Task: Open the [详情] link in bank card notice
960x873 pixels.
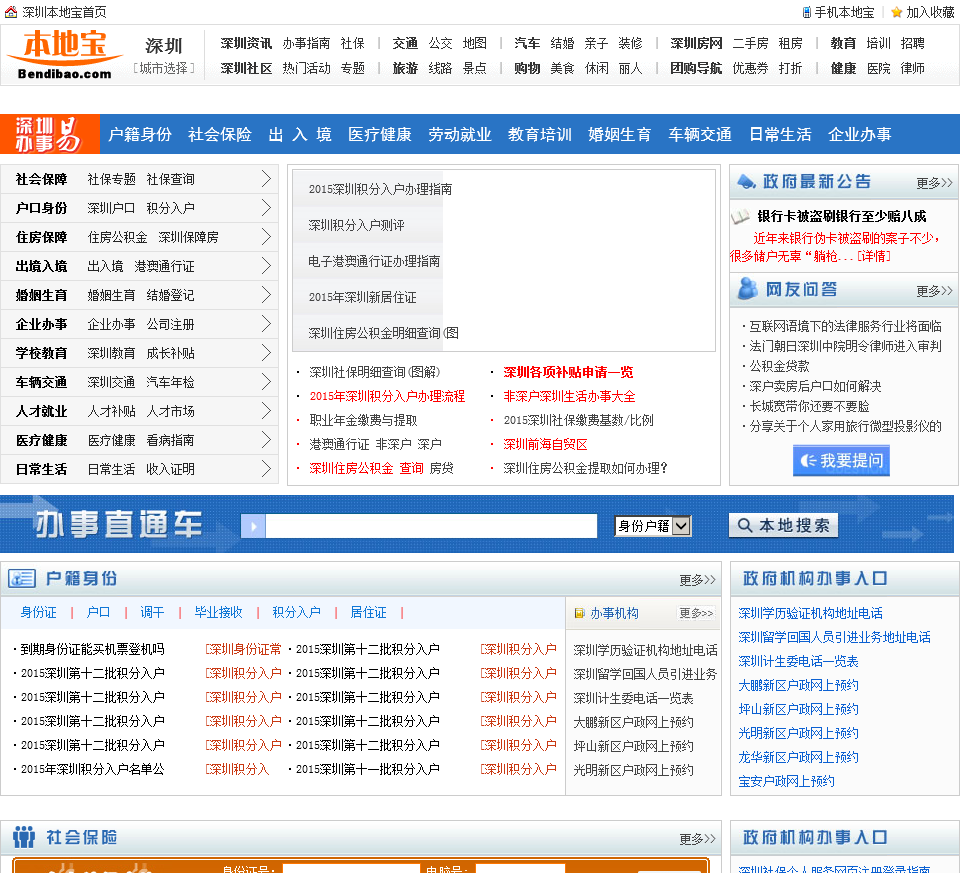Action: pos(874,256)
